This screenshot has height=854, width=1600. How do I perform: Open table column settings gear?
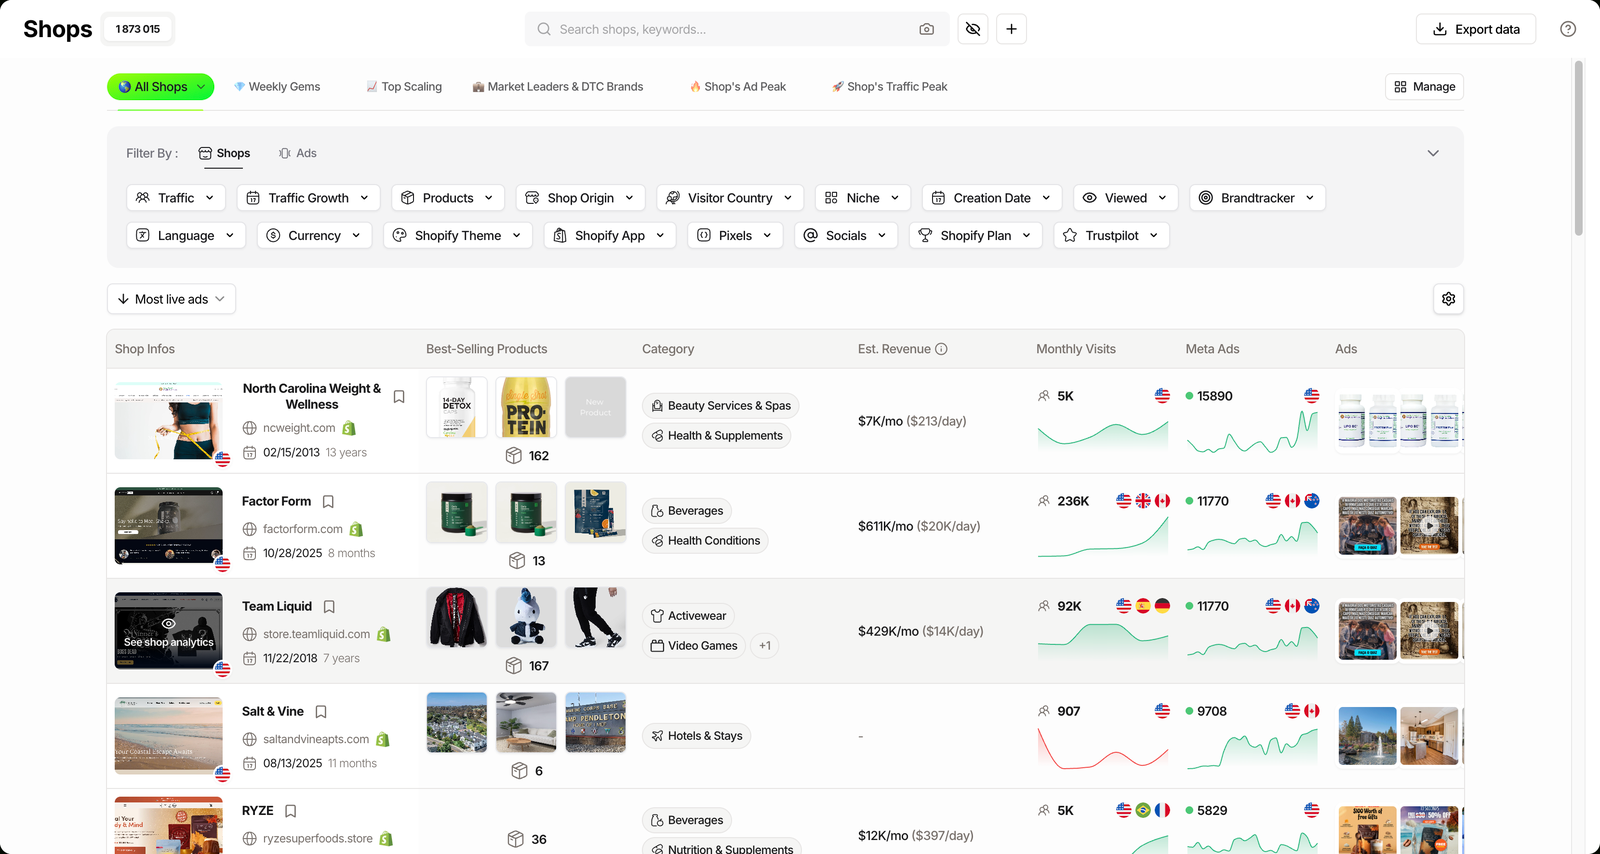1448,299
